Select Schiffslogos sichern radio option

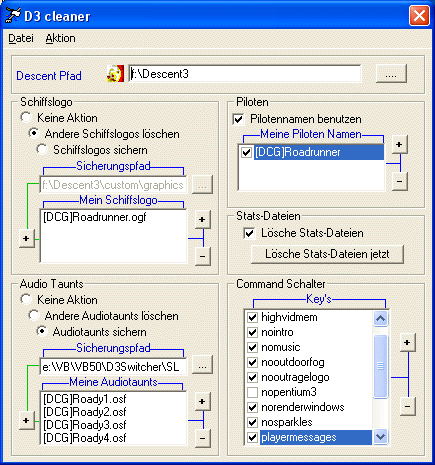42,150
